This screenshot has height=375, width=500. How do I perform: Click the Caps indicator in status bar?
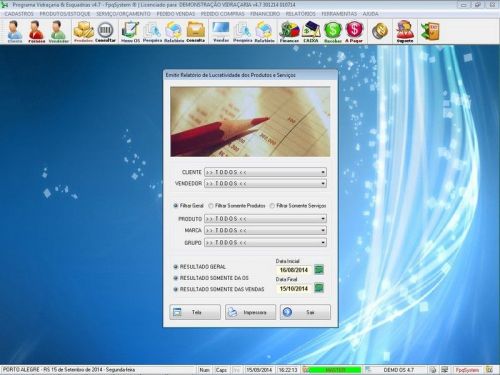click(x=221, y=370)
